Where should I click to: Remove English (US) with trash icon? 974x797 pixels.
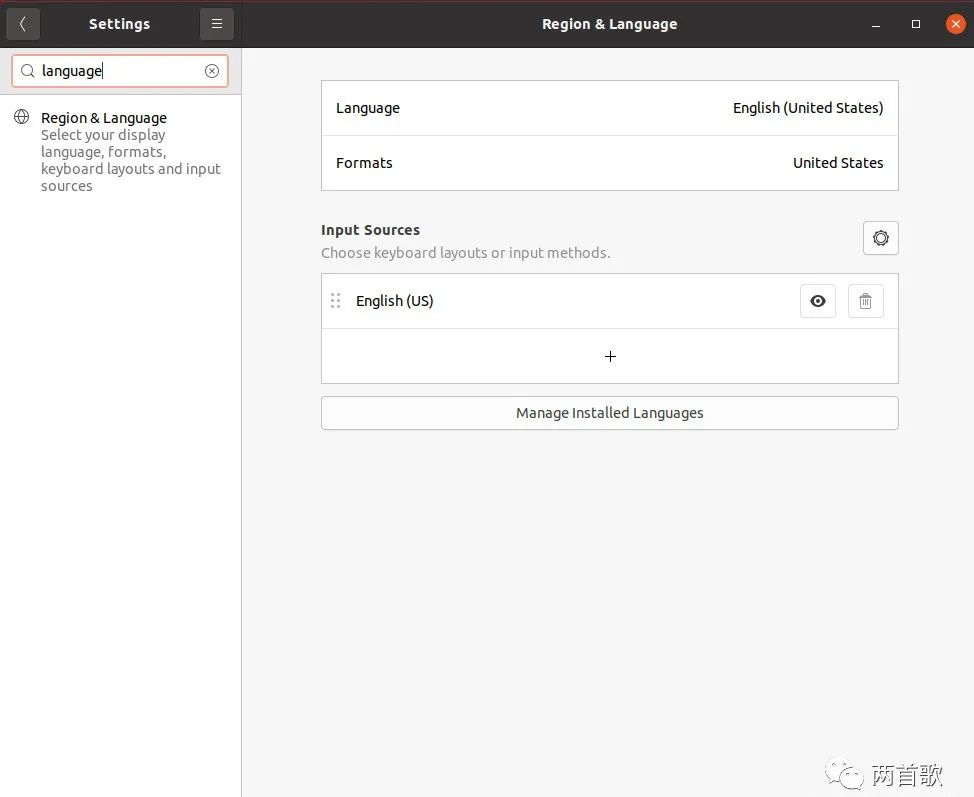pos(865,301)
